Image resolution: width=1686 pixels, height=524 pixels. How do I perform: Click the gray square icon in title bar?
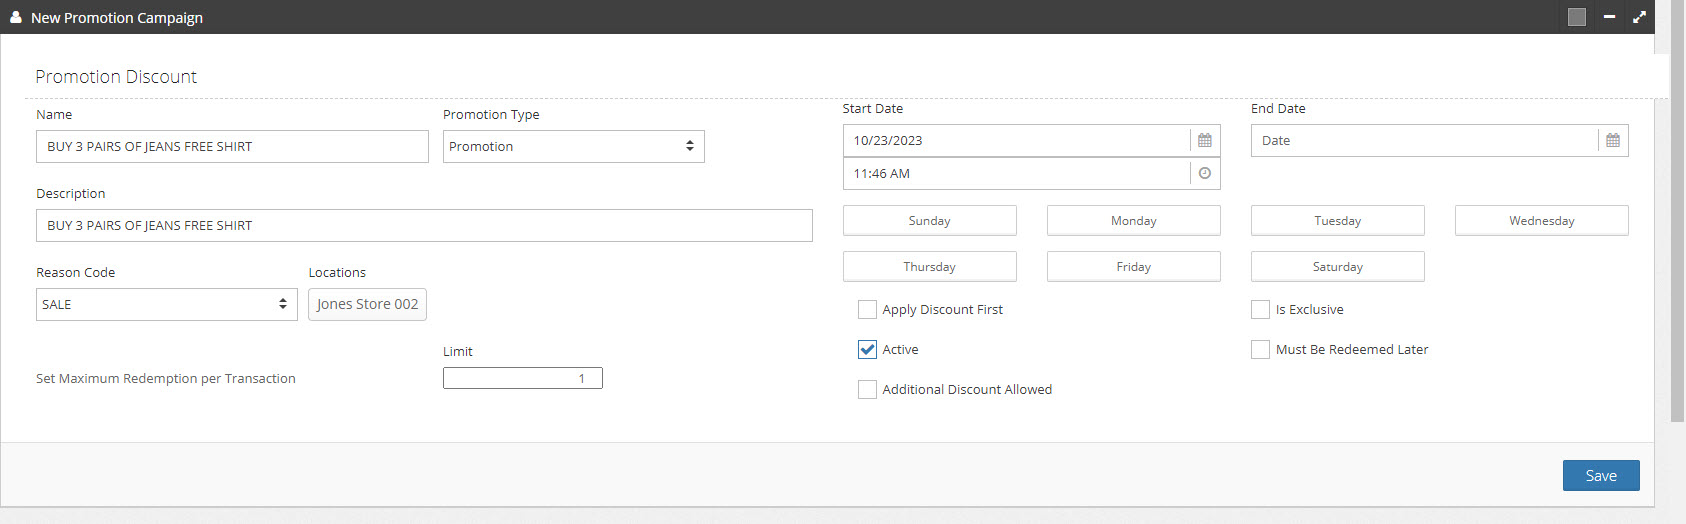click(x=1577, y=17)
